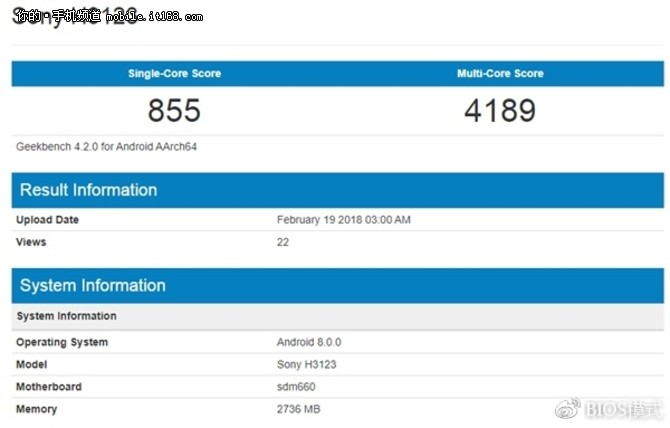Select the model value Sony H3123

pyautogui.click(x=306, y=364)
